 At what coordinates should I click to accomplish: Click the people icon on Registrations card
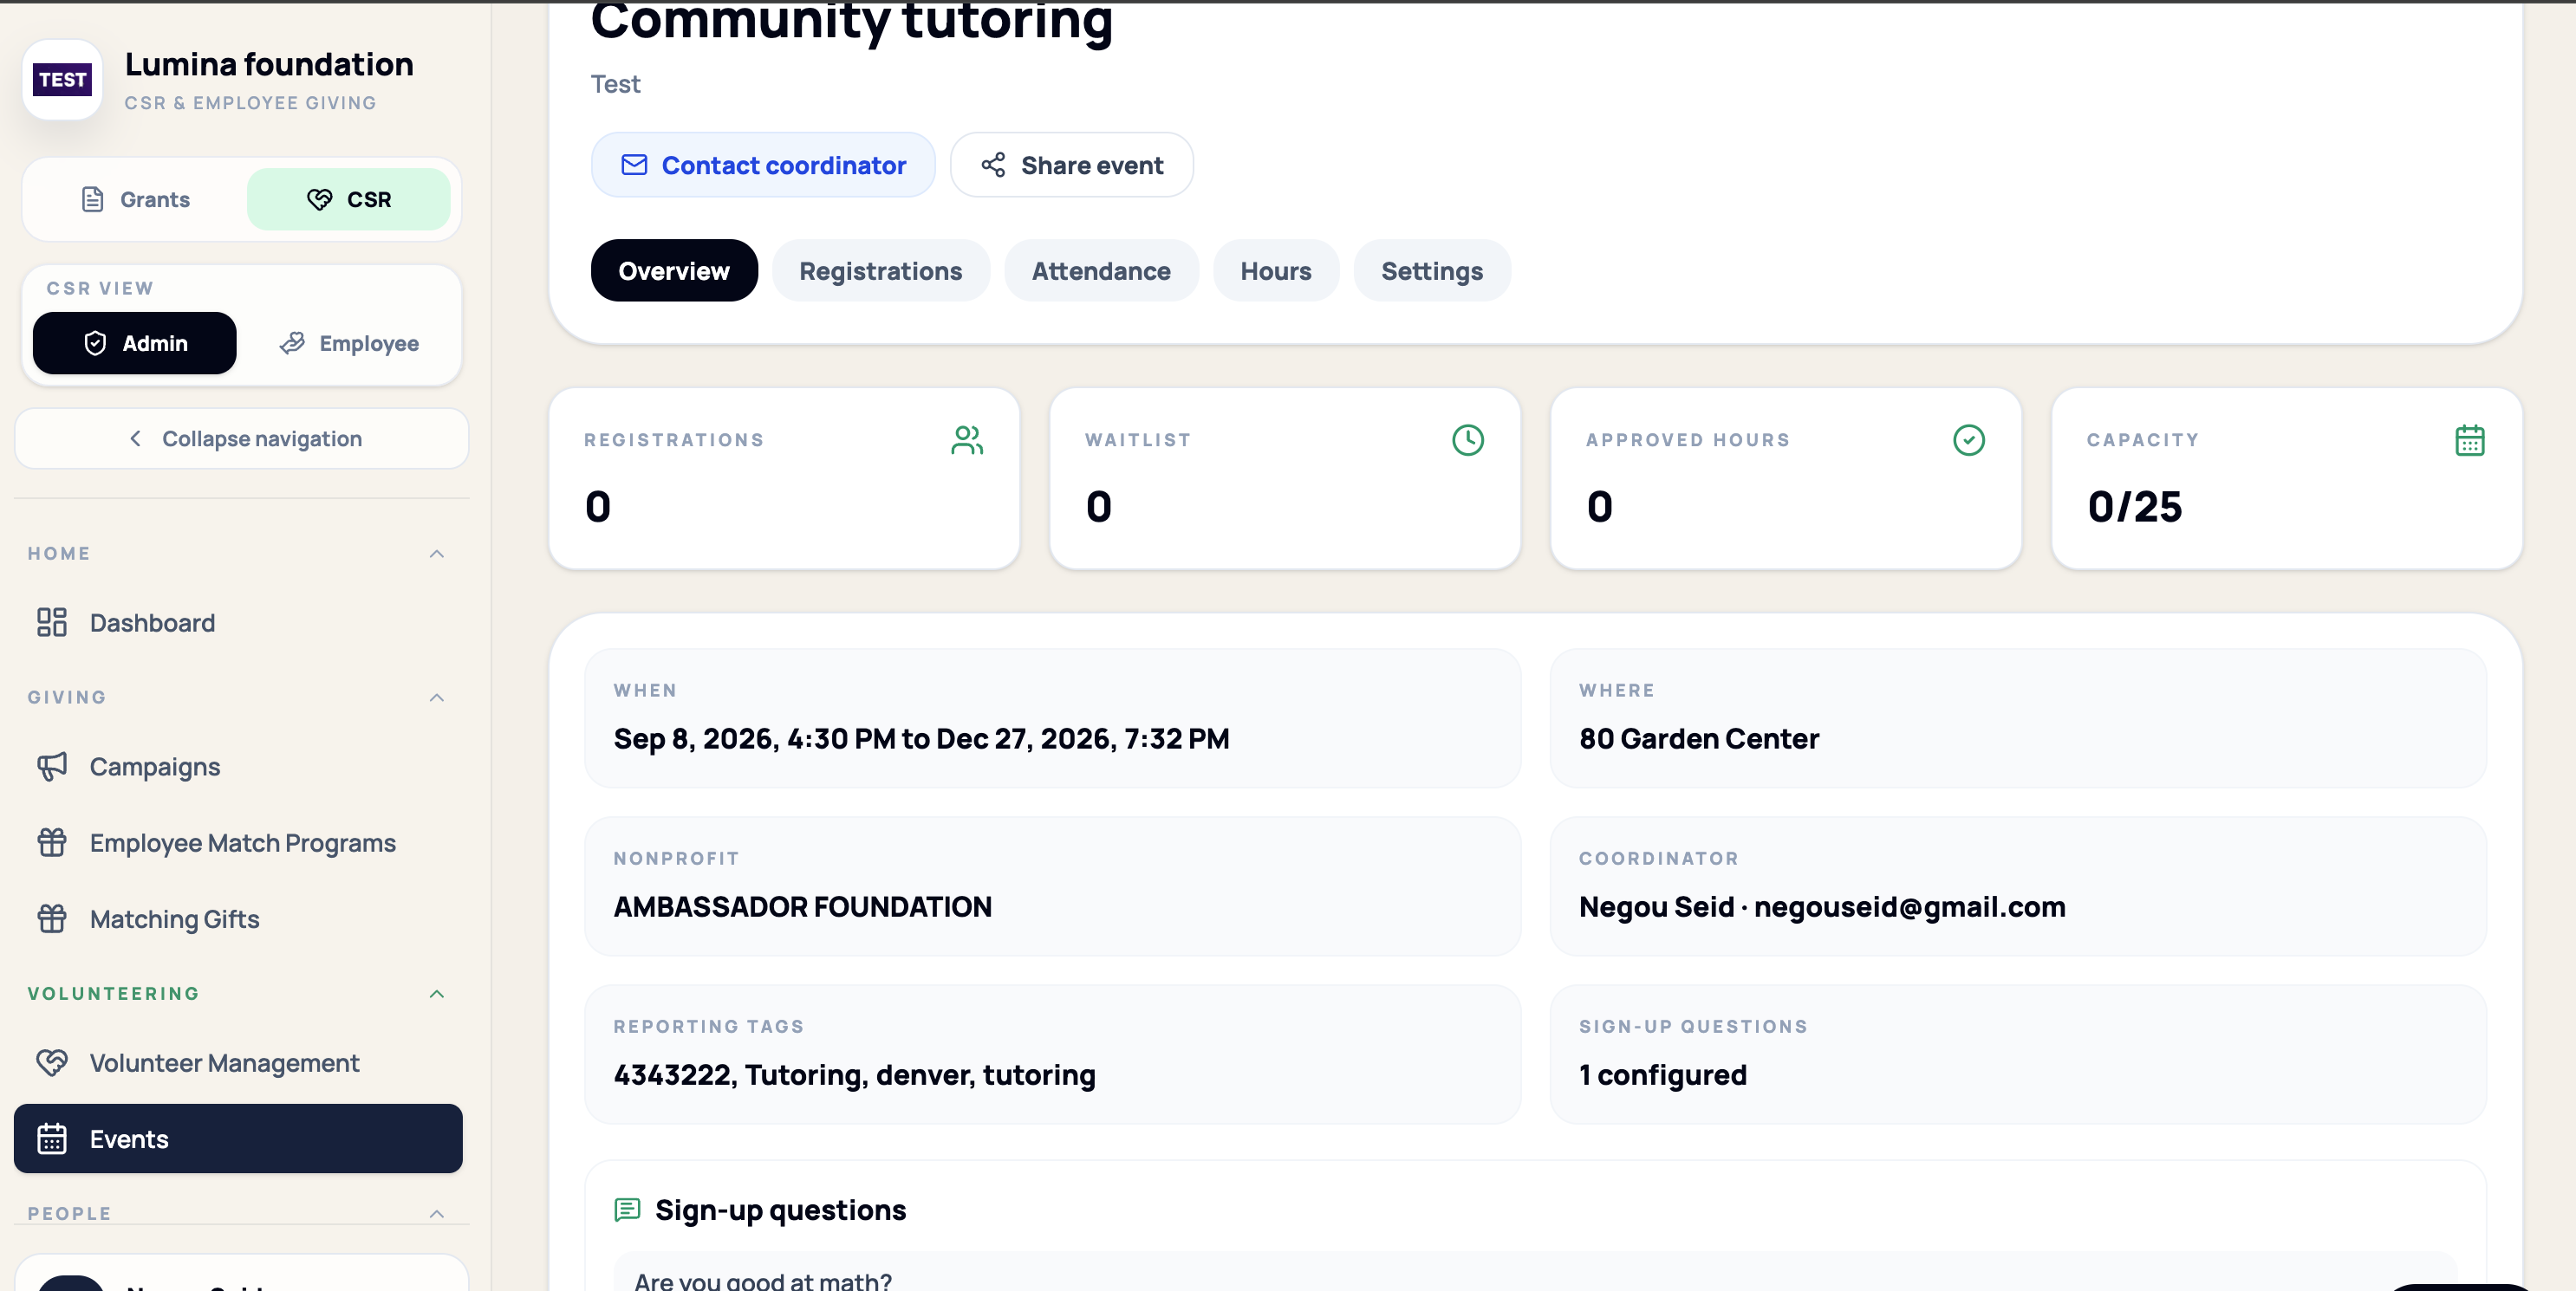click(967, 440)
